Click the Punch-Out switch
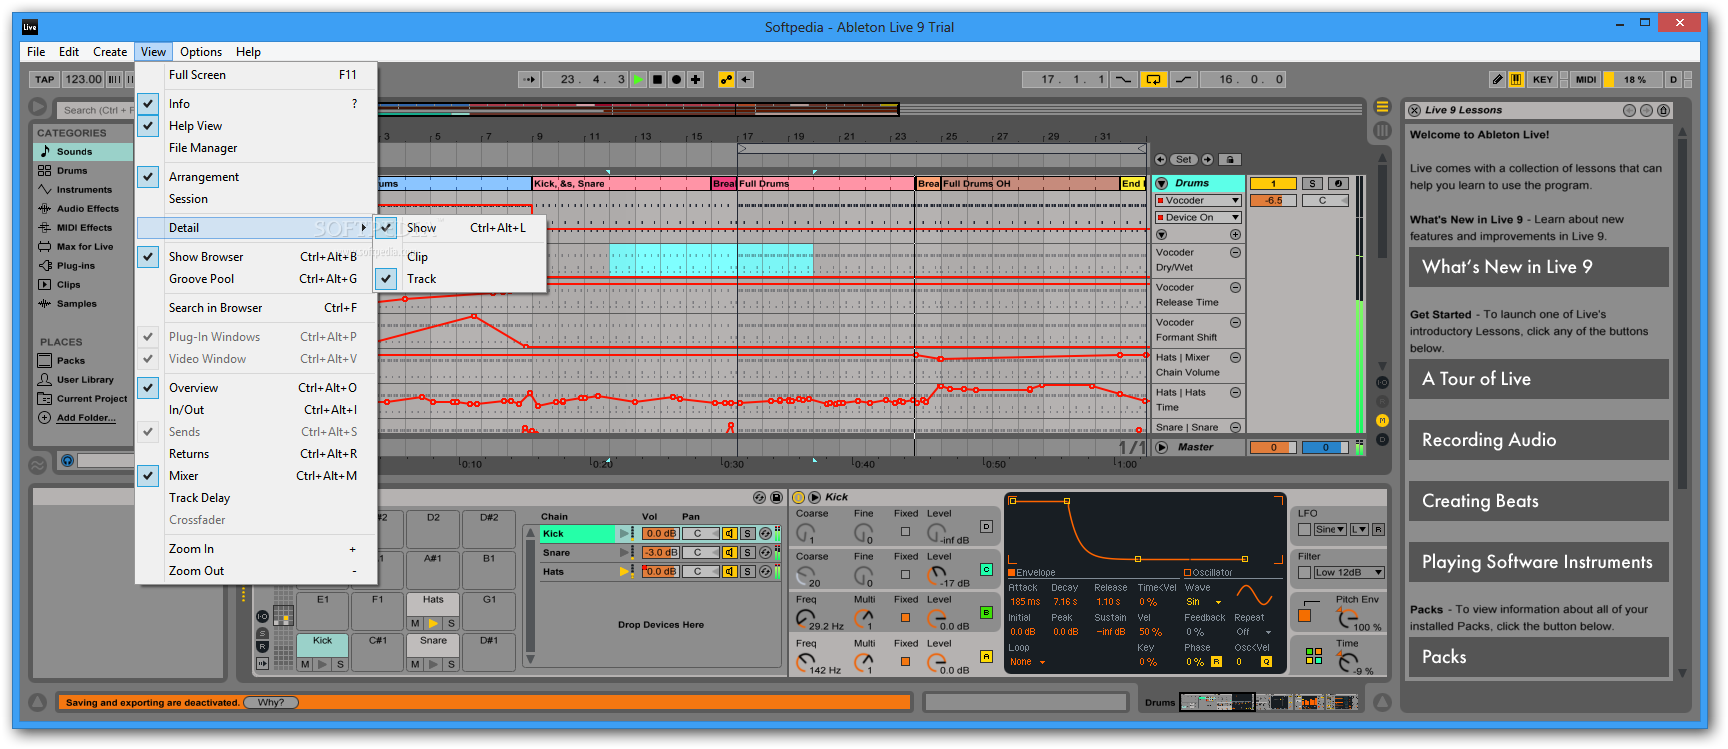 [x=1183, y=79]
